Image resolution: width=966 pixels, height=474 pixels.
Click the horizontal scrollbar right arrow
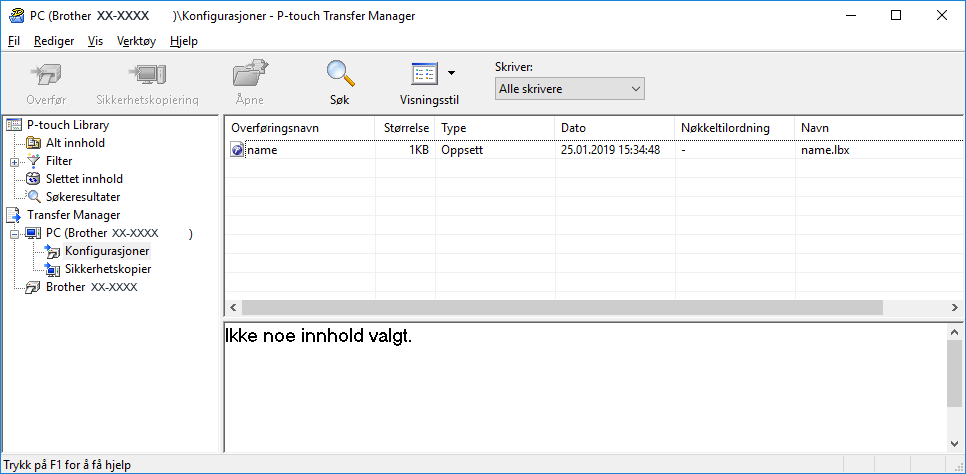pyautogui.click(x=955, y=307)
